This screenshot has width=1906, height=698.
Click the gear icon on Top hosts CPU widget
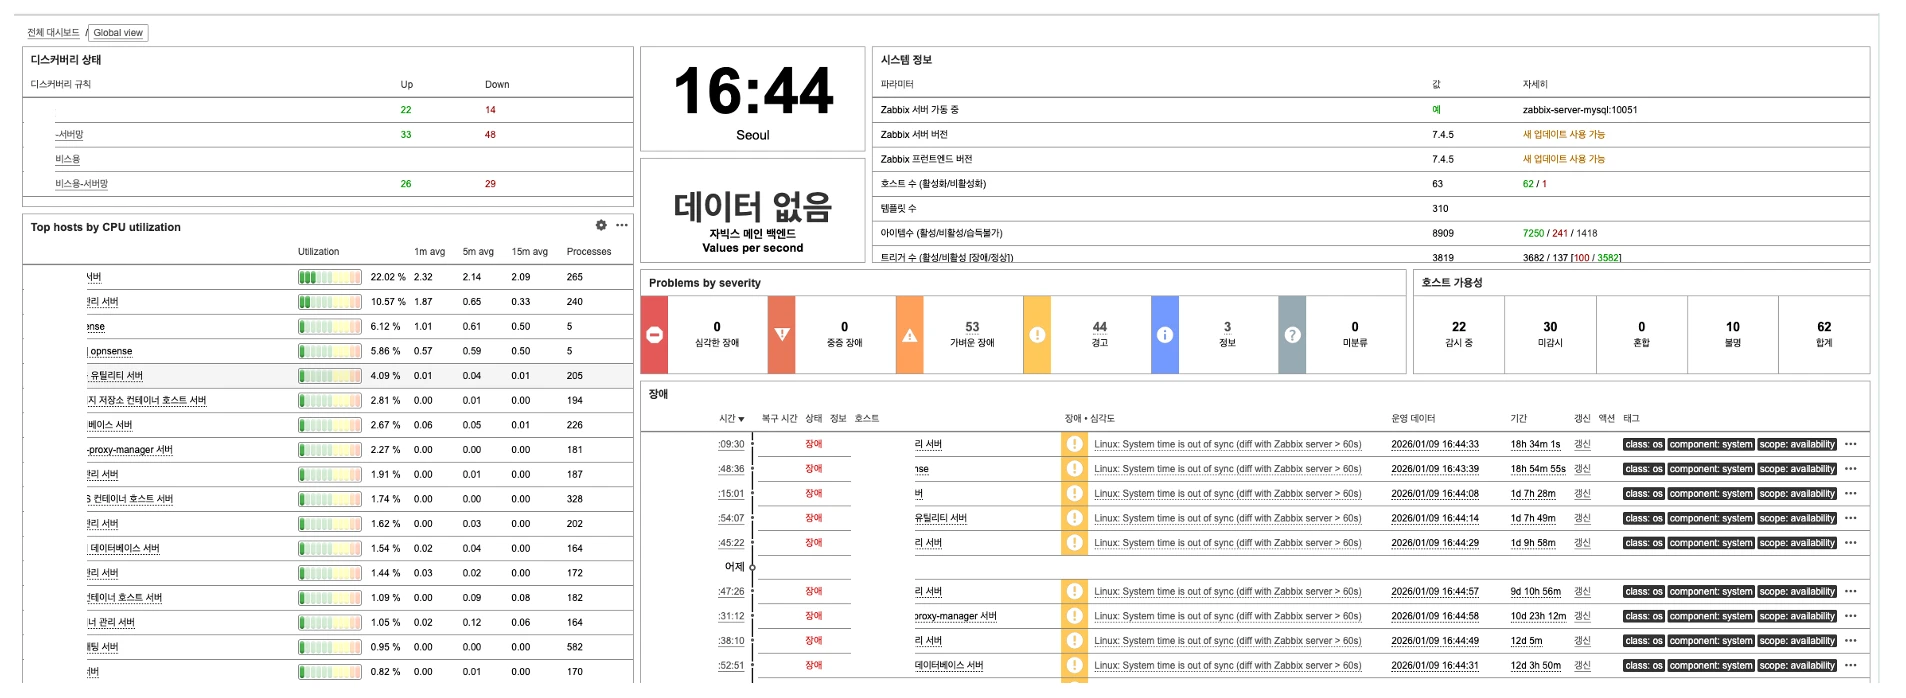point(601,226)
